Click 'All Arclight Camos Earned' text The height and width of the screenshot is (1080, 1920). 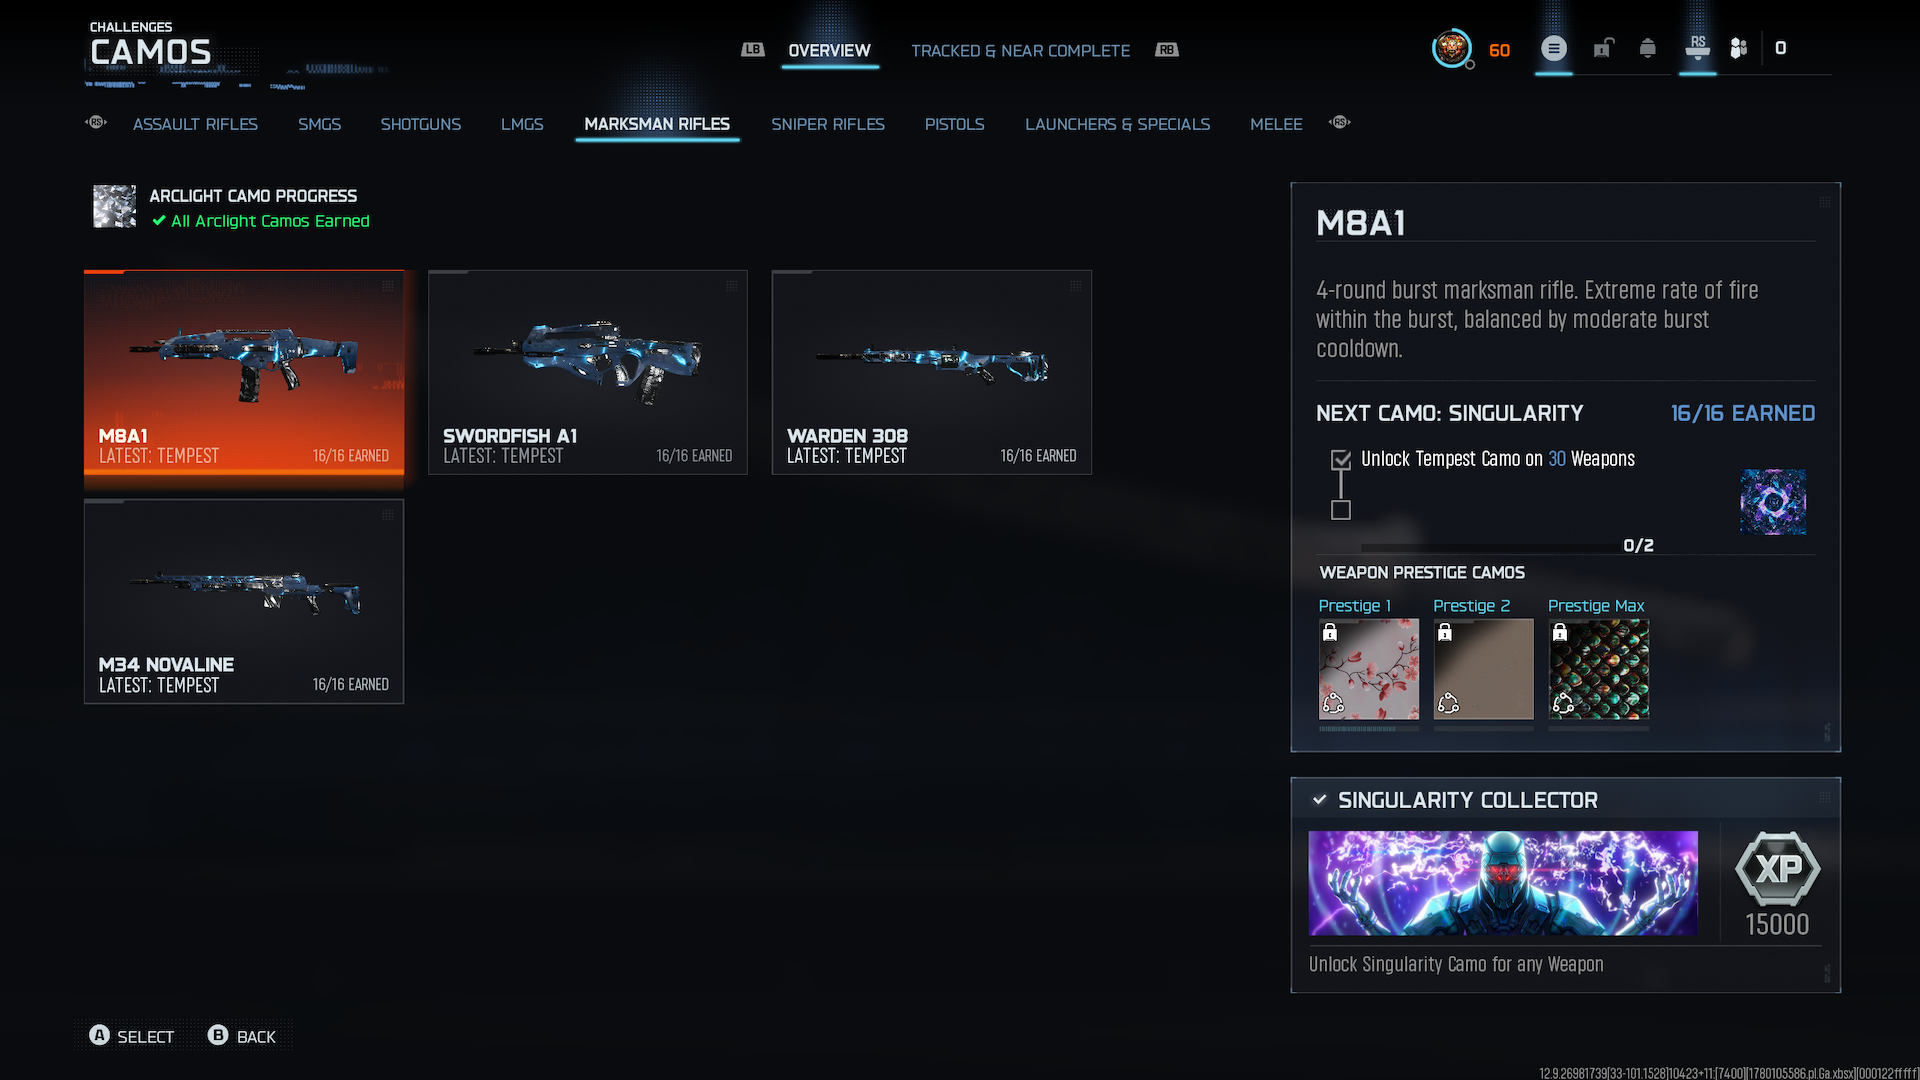click(x=270, y=221)
